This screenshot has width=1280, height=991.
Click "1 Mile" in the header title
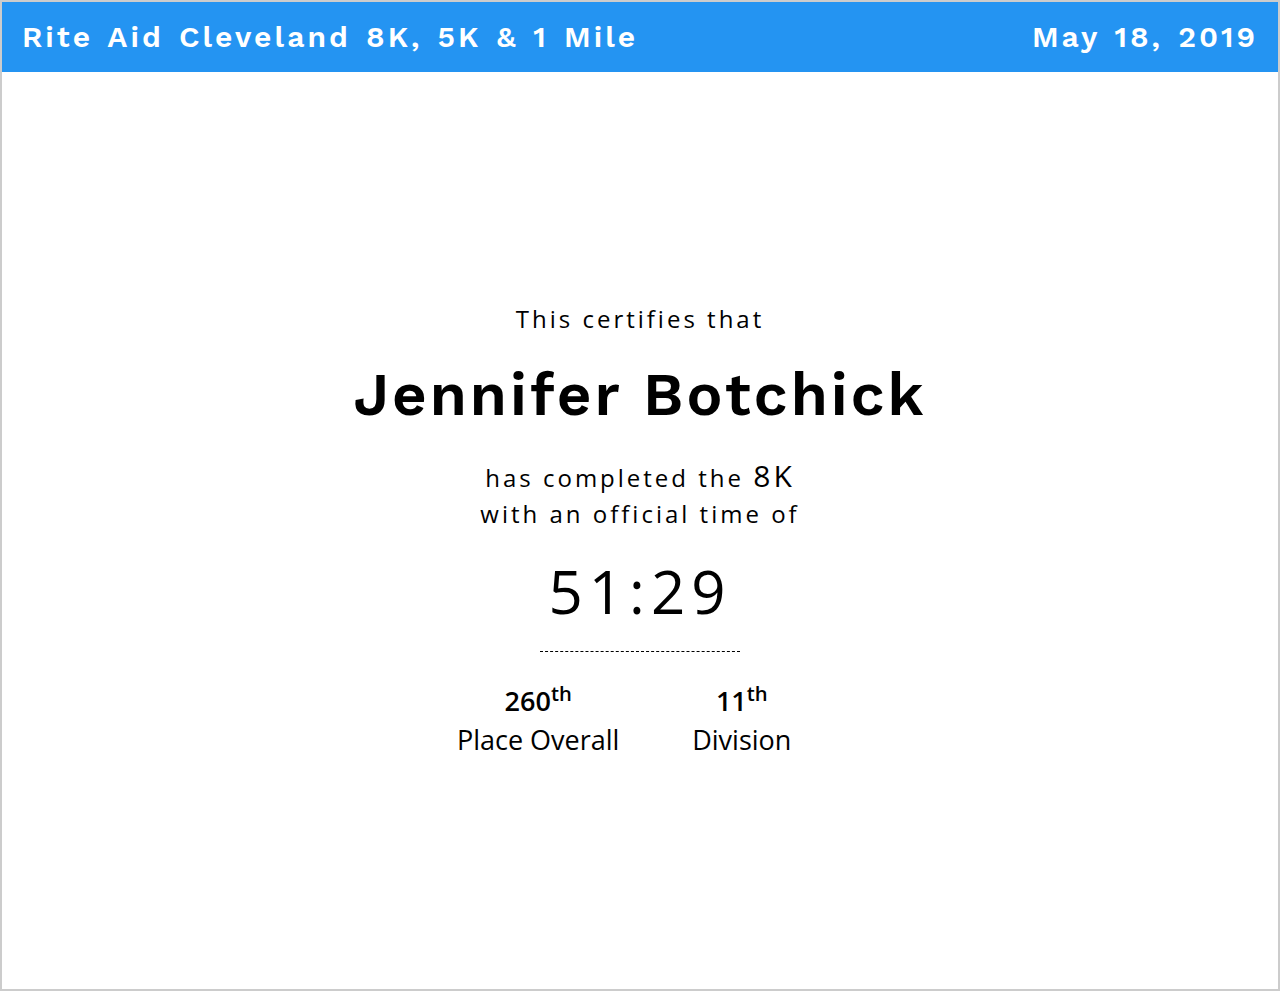point(584,38)
